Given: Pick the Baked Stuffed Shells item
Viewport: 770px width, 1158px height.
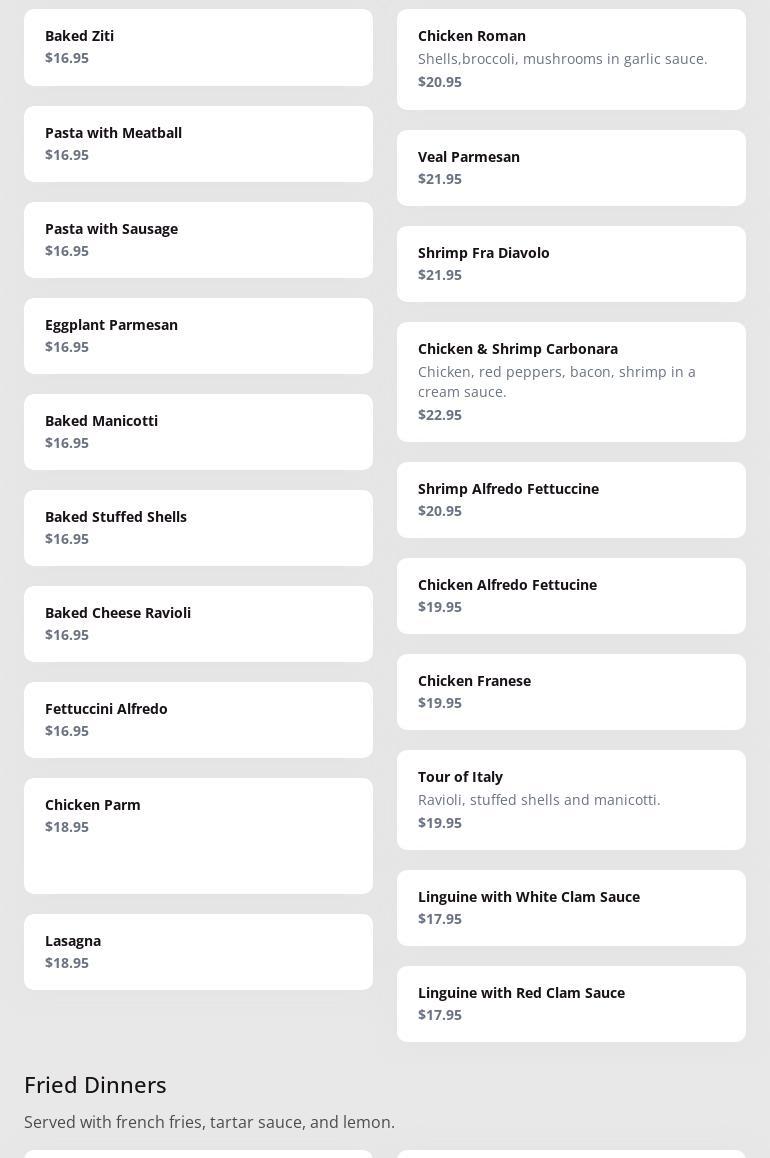Looking at the screenshot, I should pos(198,528).
